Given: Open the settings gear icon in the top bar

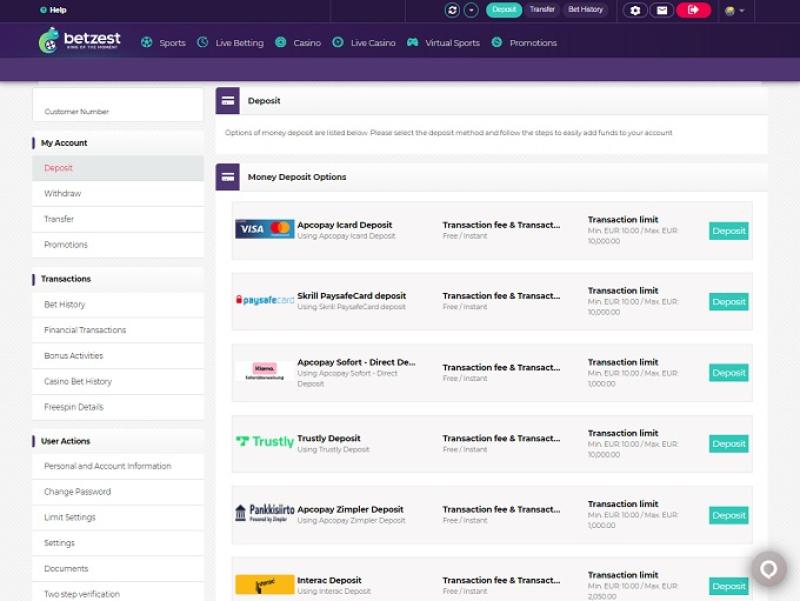Looking at the screenshot, I should tap(635, 10).
